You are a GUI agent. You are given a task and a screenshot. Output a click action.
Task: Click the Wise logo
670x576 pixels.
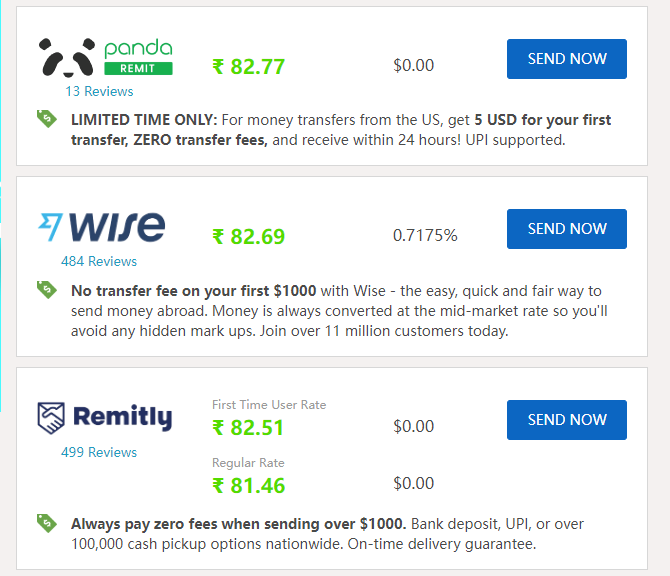point(102,226)
